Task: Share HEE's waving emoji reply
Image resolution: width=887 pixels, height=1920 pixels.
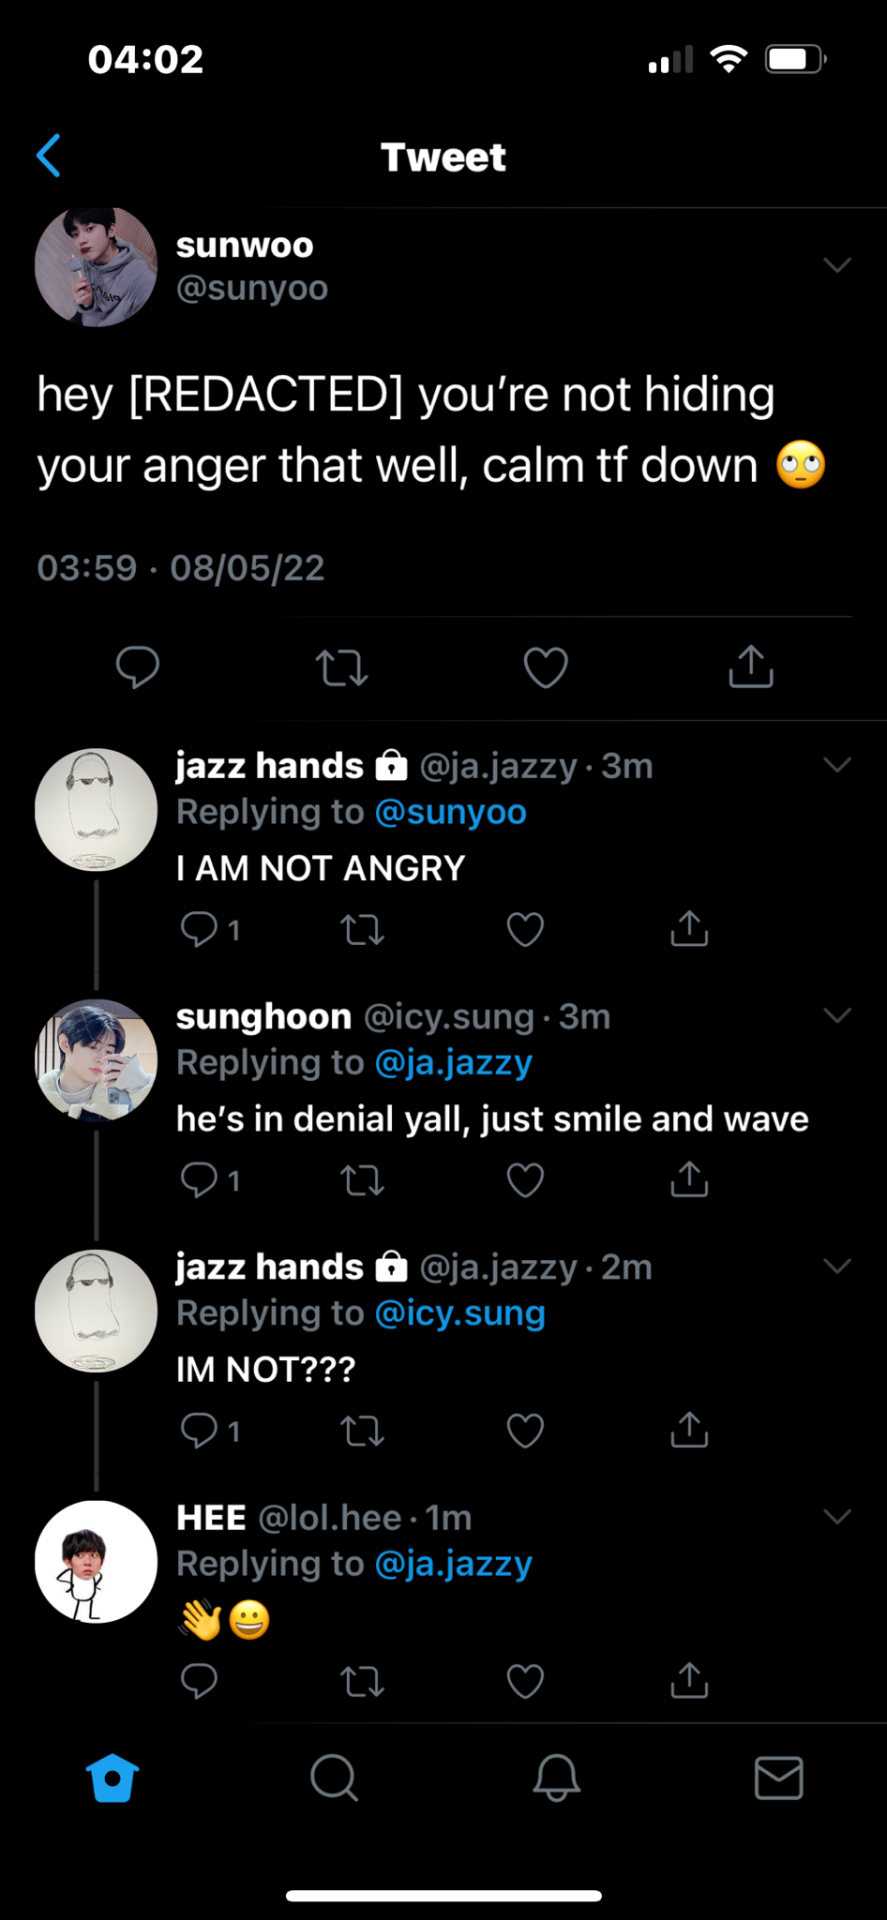Action: click(689, 1681)
